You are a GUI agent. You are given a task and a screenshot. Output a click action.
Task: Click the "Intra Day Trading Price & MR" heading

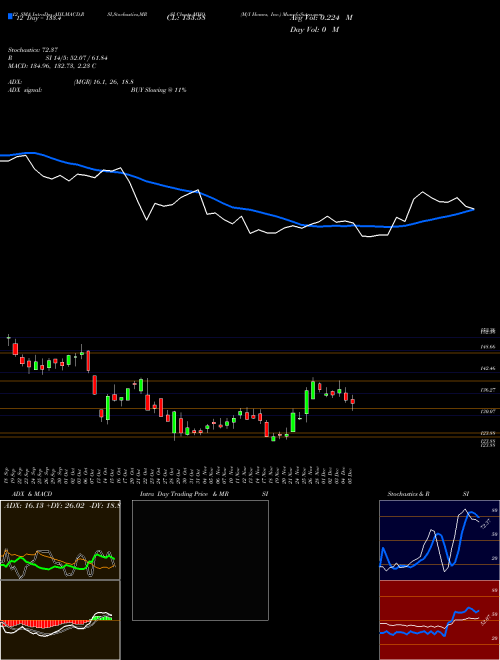[x=184, y=494]
